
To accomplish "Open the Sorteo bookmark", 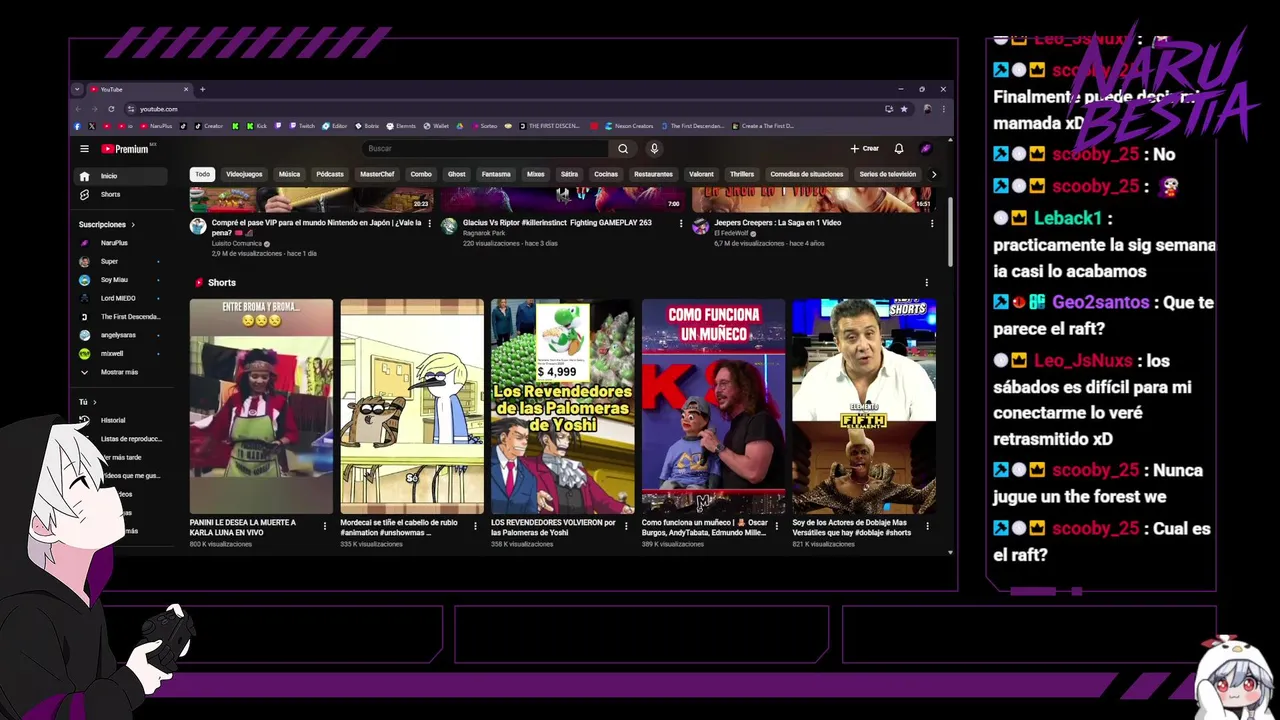I will tap(484, 126).
